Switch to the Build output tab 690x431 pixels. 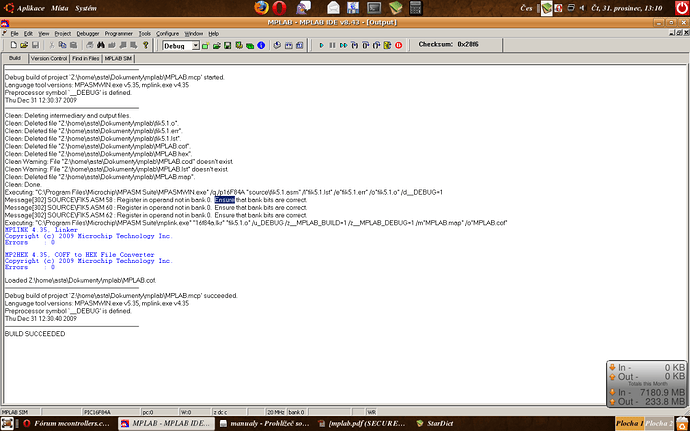[x=15, y=58]
